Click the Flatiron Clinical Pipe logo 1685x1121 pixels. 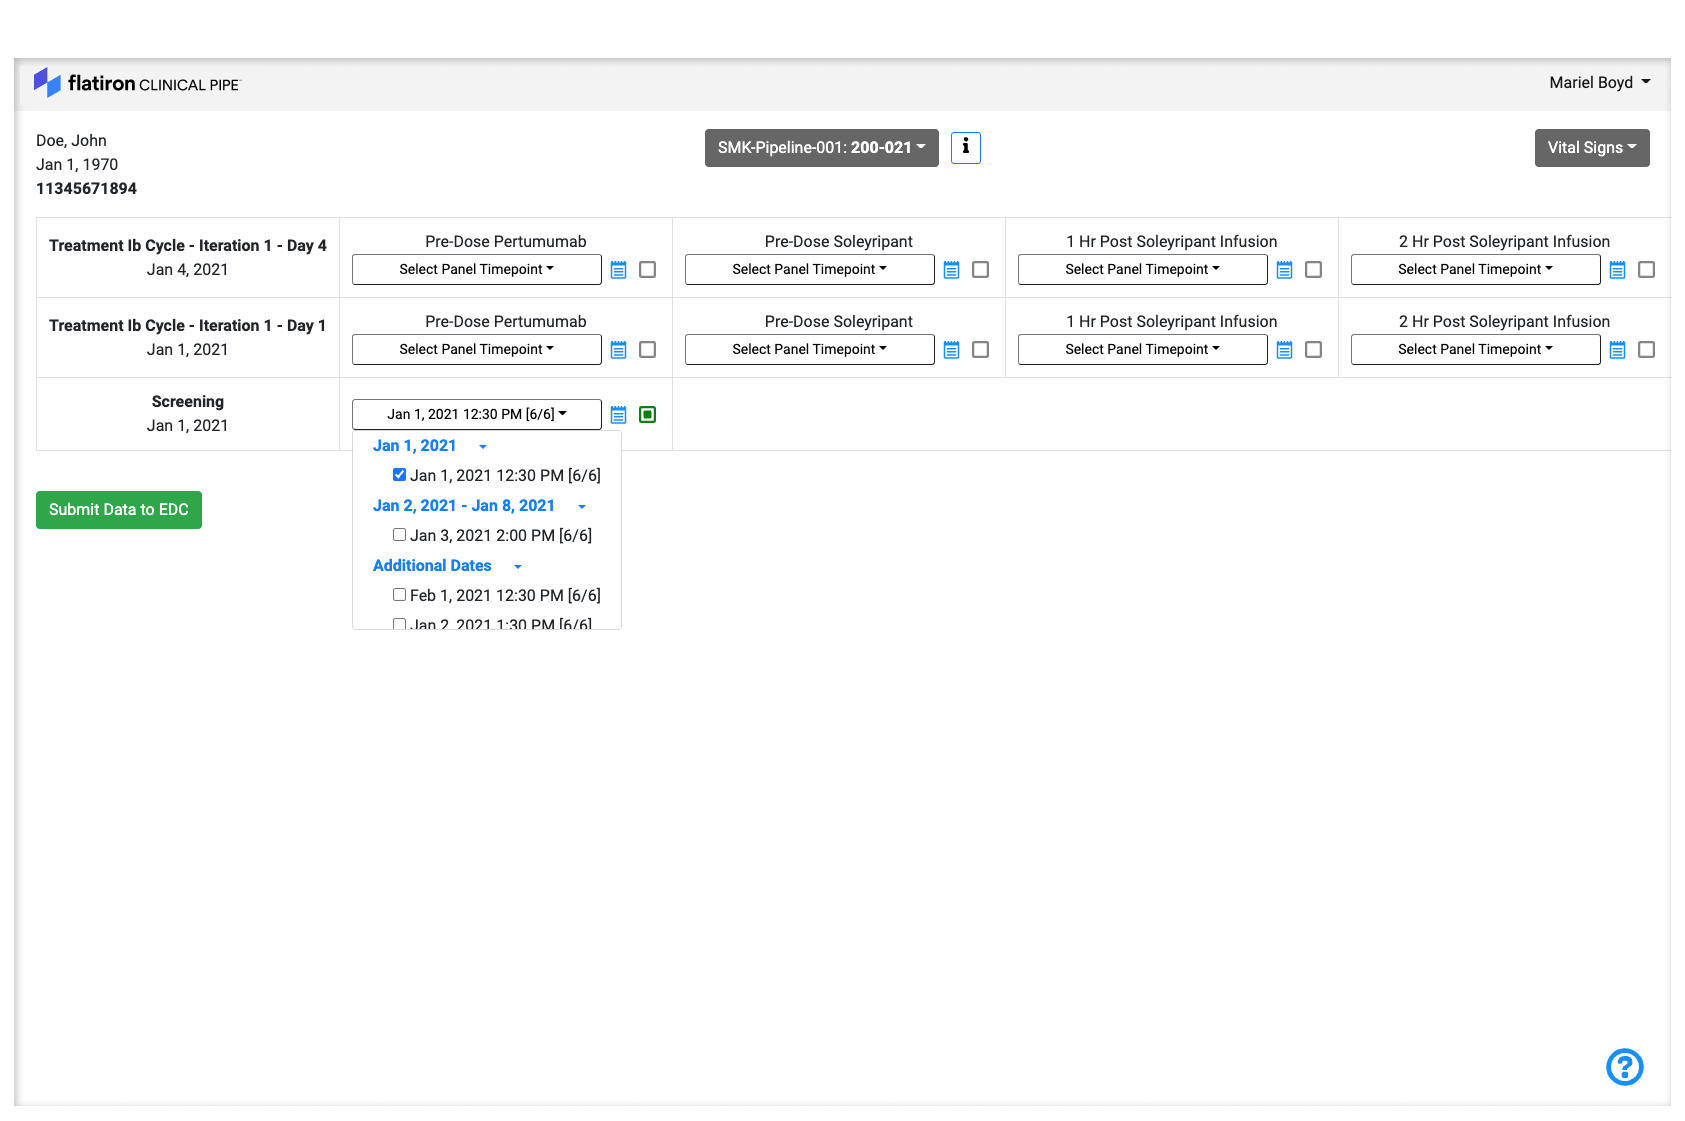click(137, 83)
